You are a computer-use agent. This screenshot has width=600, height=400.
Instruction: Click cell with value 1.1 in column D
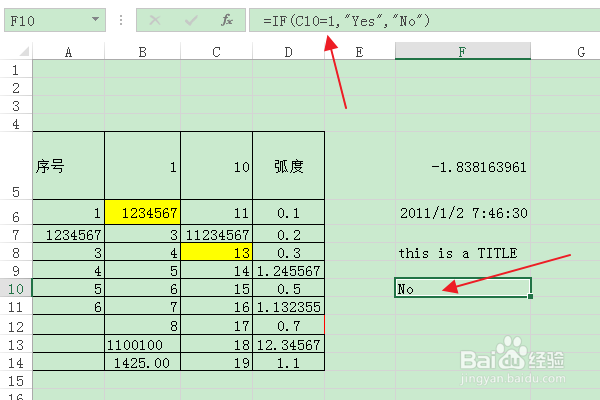(289, 362)
